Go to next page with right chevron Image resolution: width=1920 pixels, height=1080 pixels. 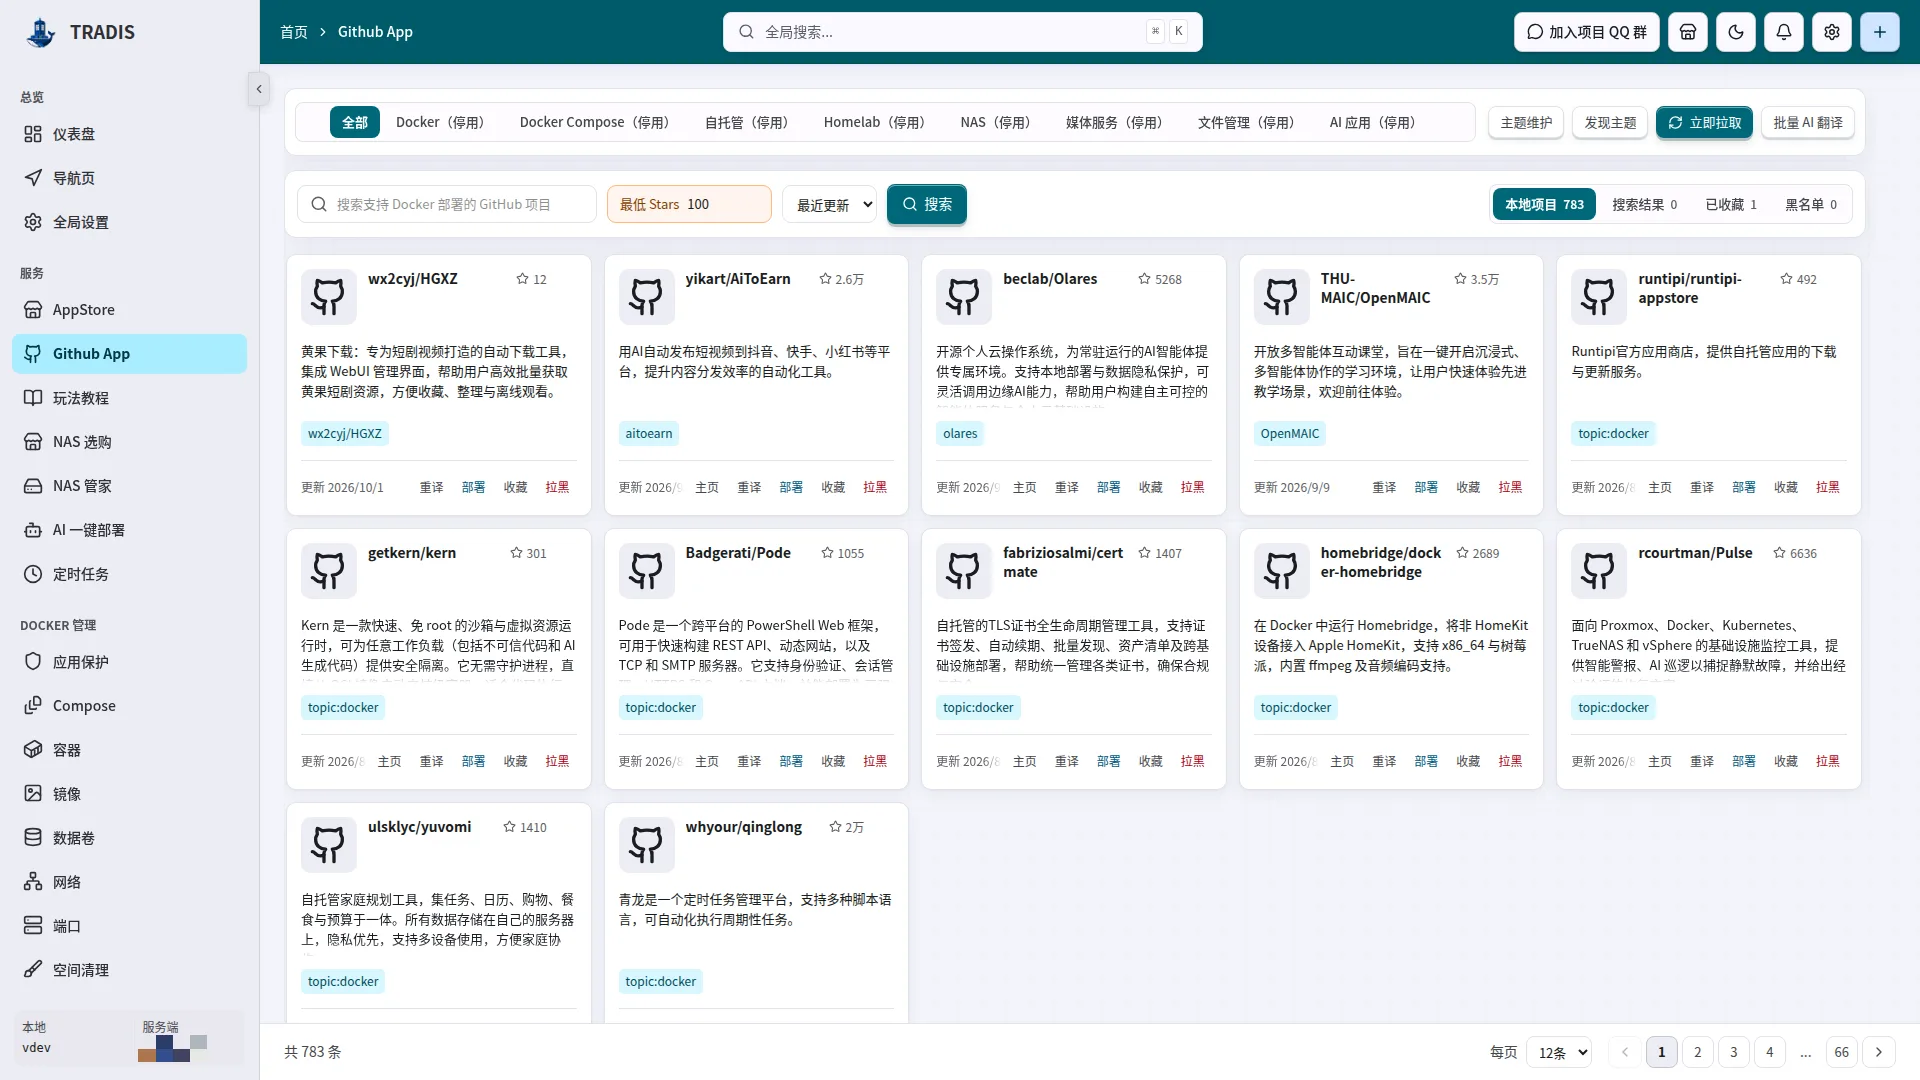coord(1879,1052)
